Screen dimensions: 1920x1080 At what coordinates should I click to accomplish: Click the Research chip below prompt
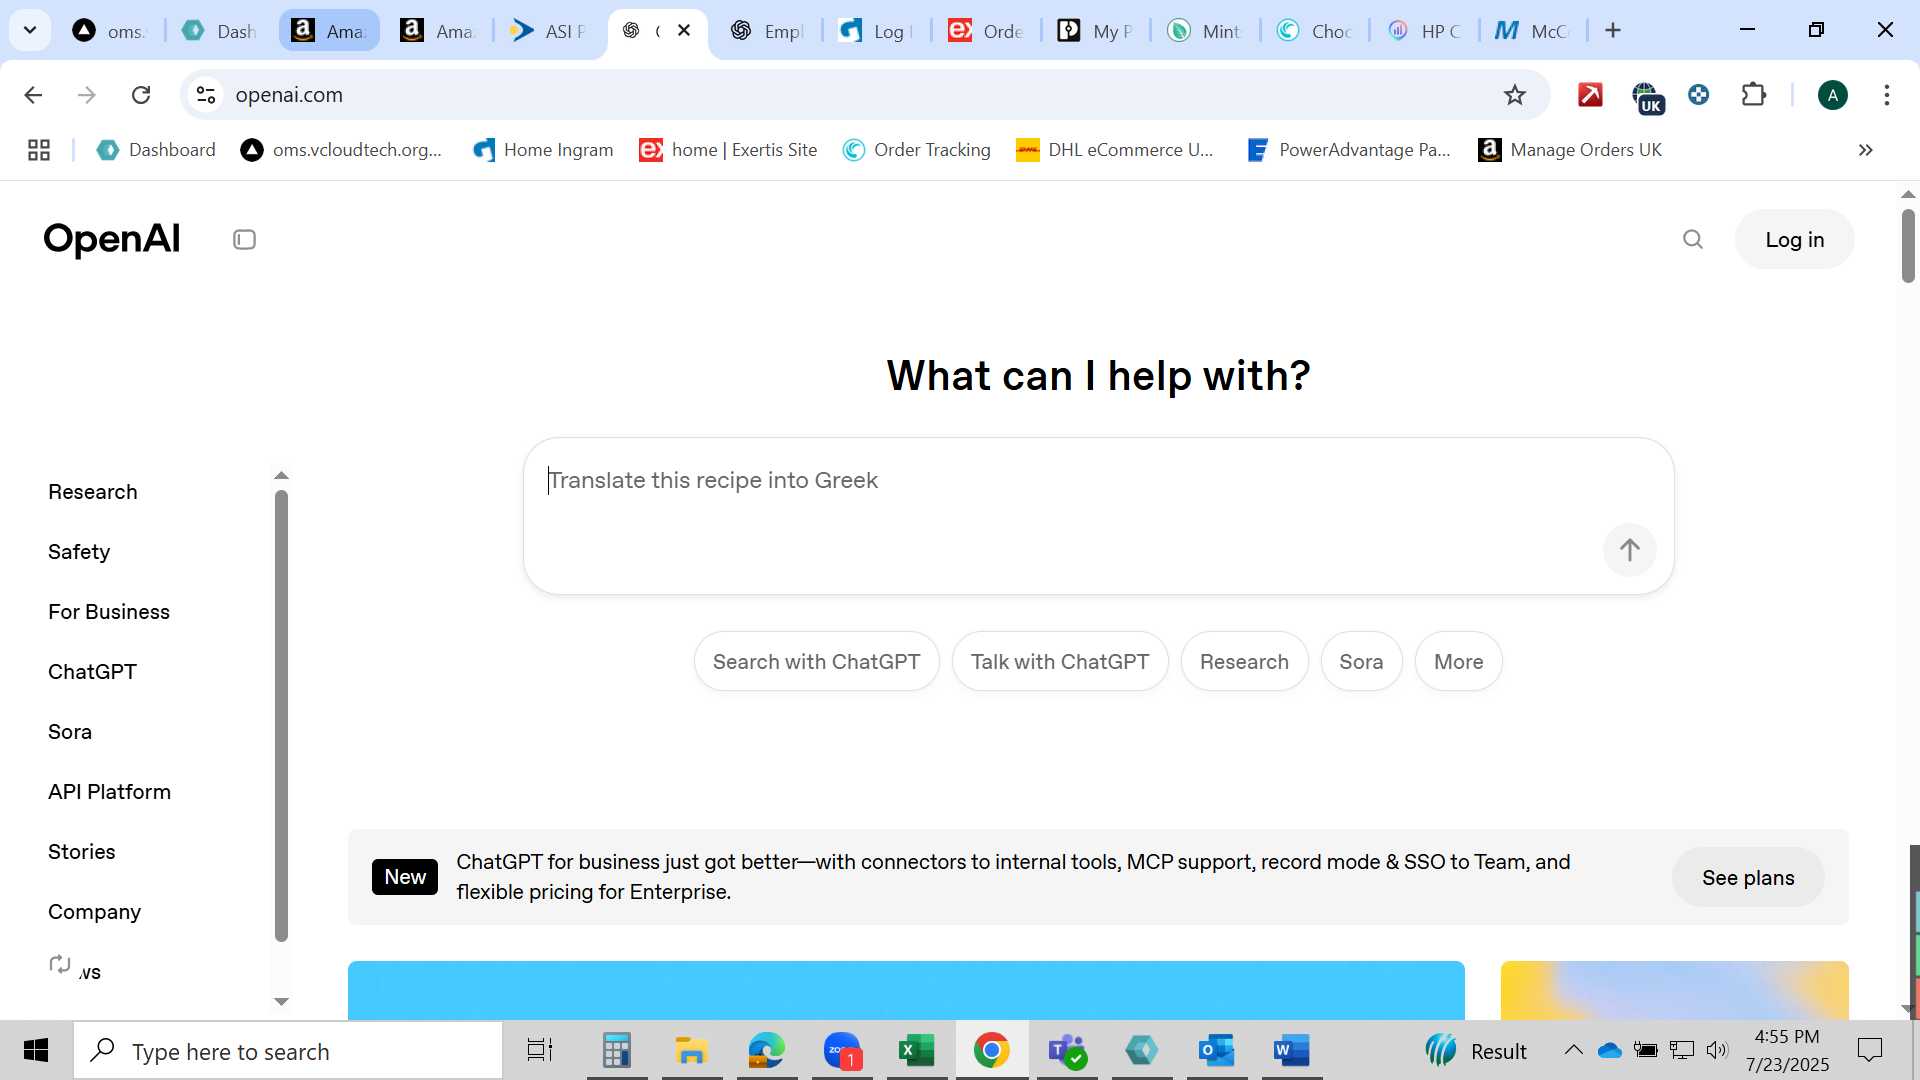pyautogui.click(x=1244, y=662)
